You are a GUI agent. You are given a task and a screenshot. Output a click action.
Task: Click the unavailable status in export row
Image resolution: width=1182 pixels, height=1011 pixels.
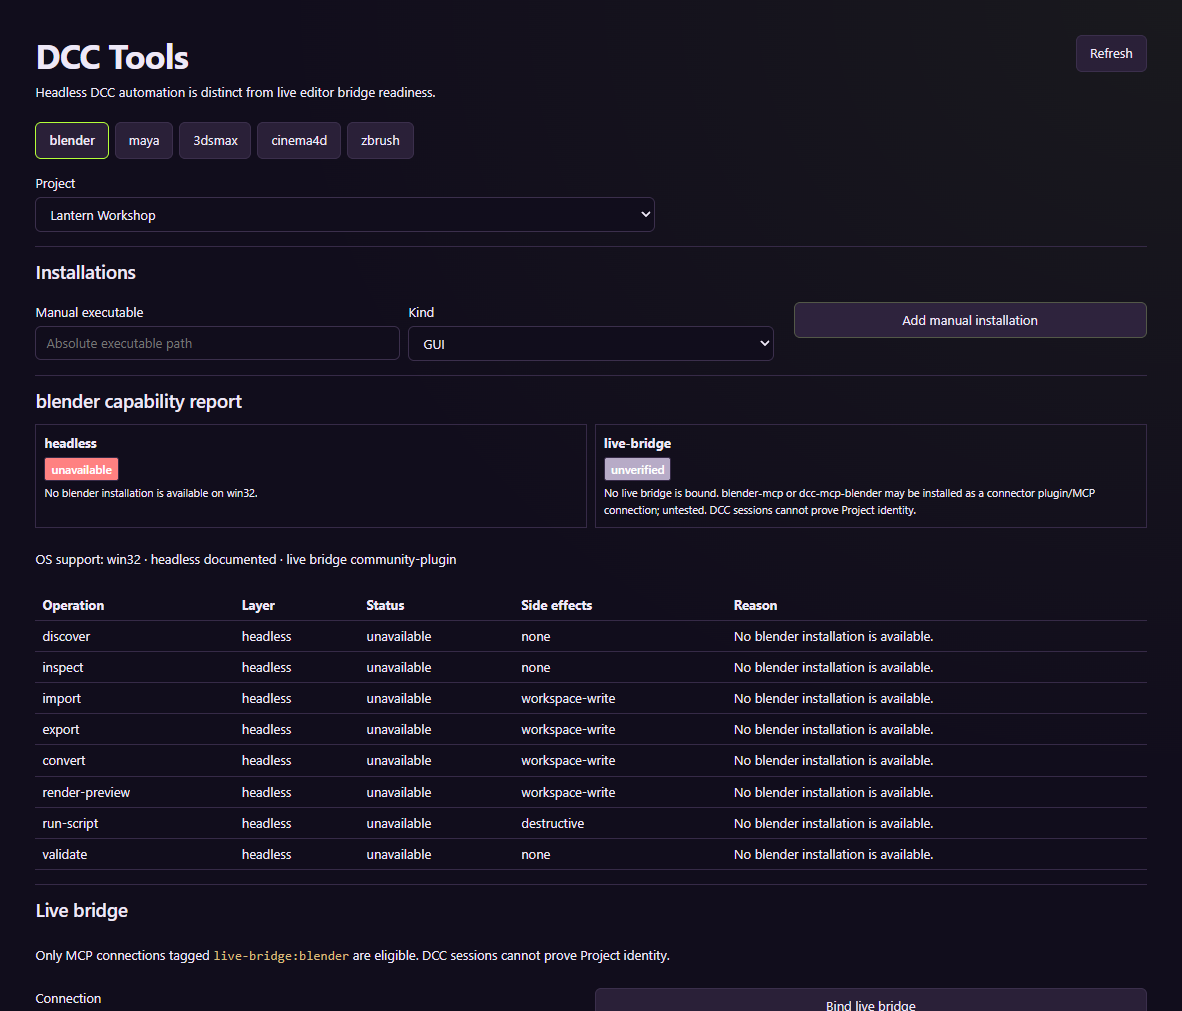pos(399,730)
